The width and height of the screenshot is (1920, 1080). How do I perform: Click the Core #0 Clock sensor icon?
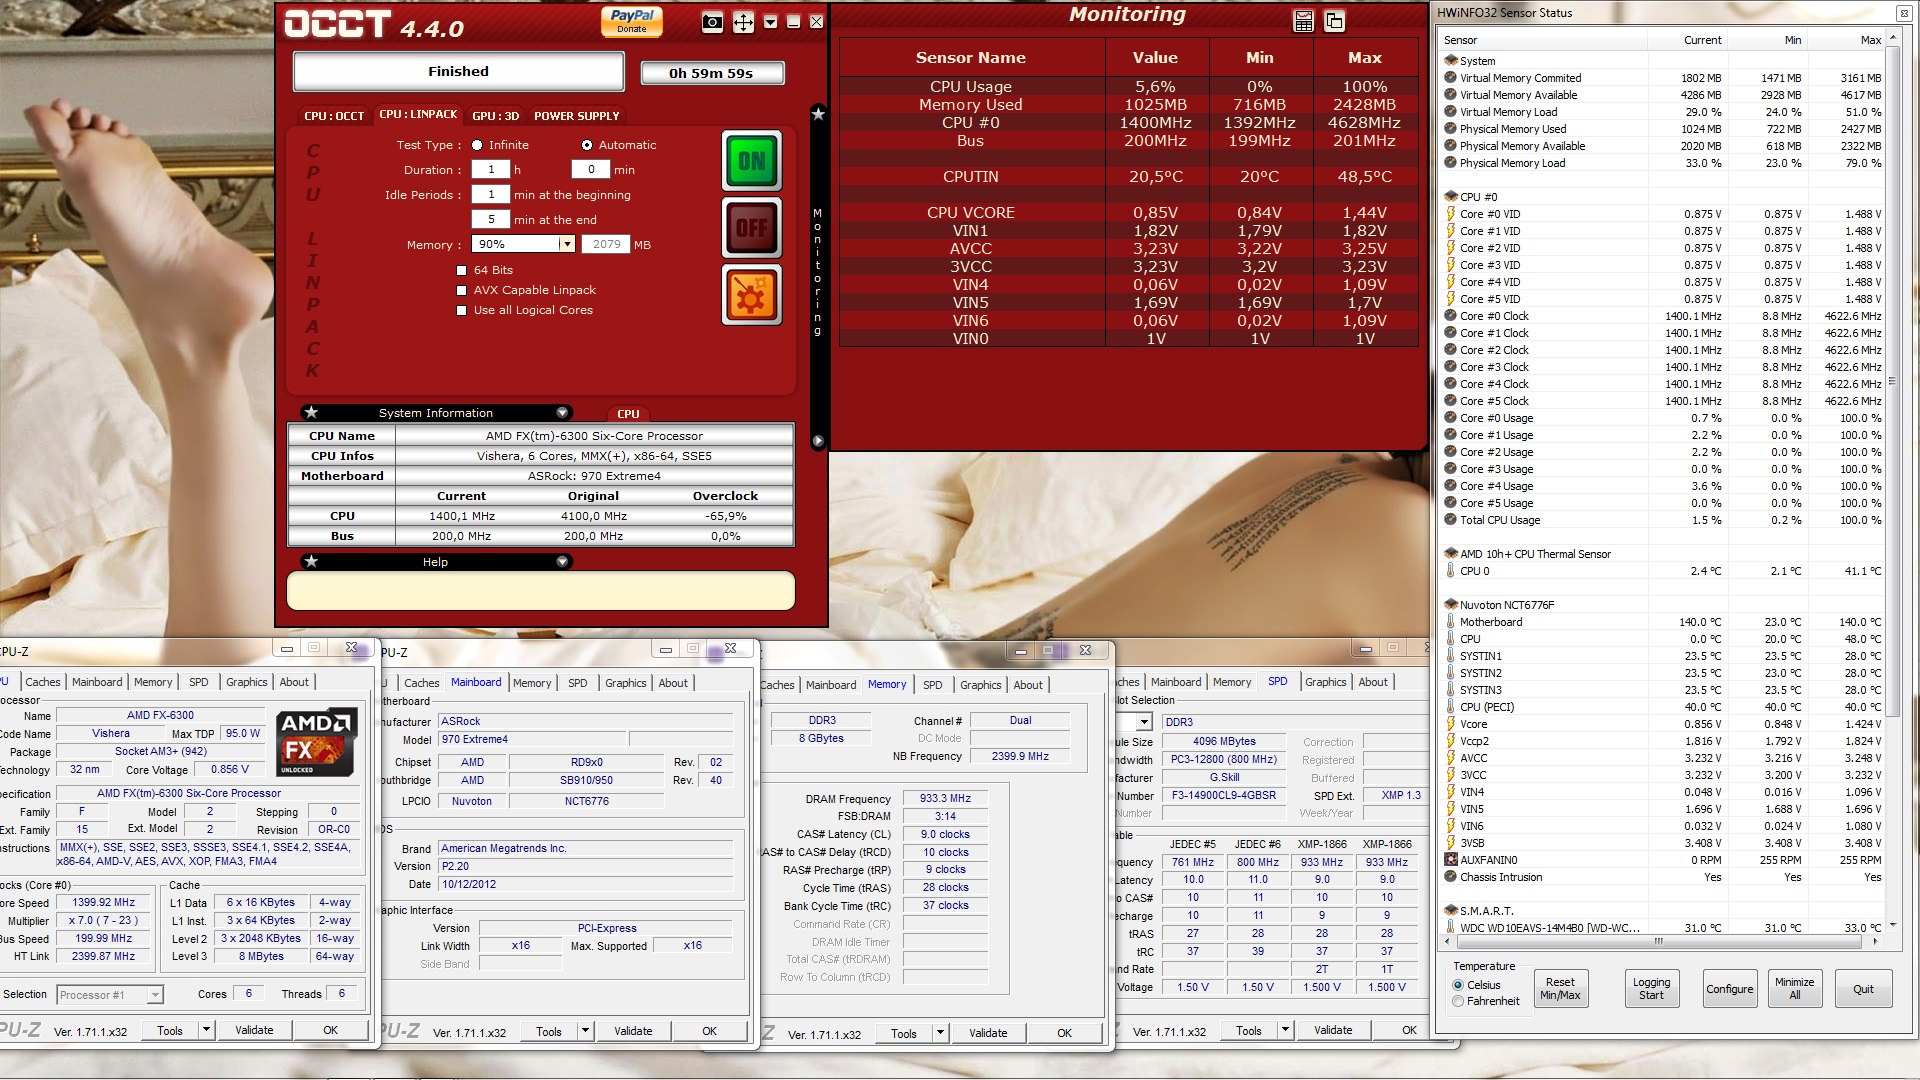[1451, 316]
